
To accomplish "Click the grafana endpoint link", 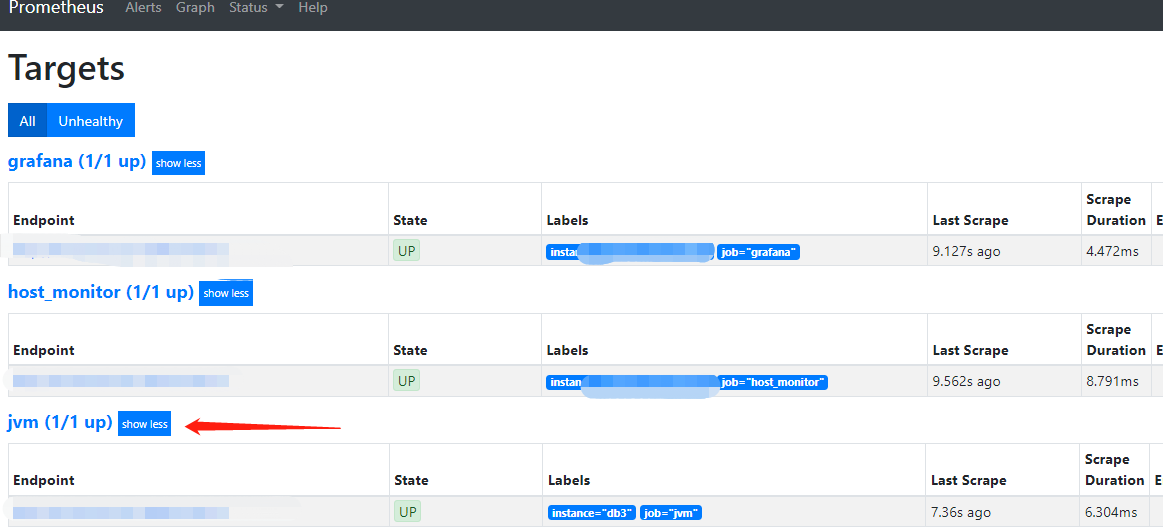I will pos(121,250).
